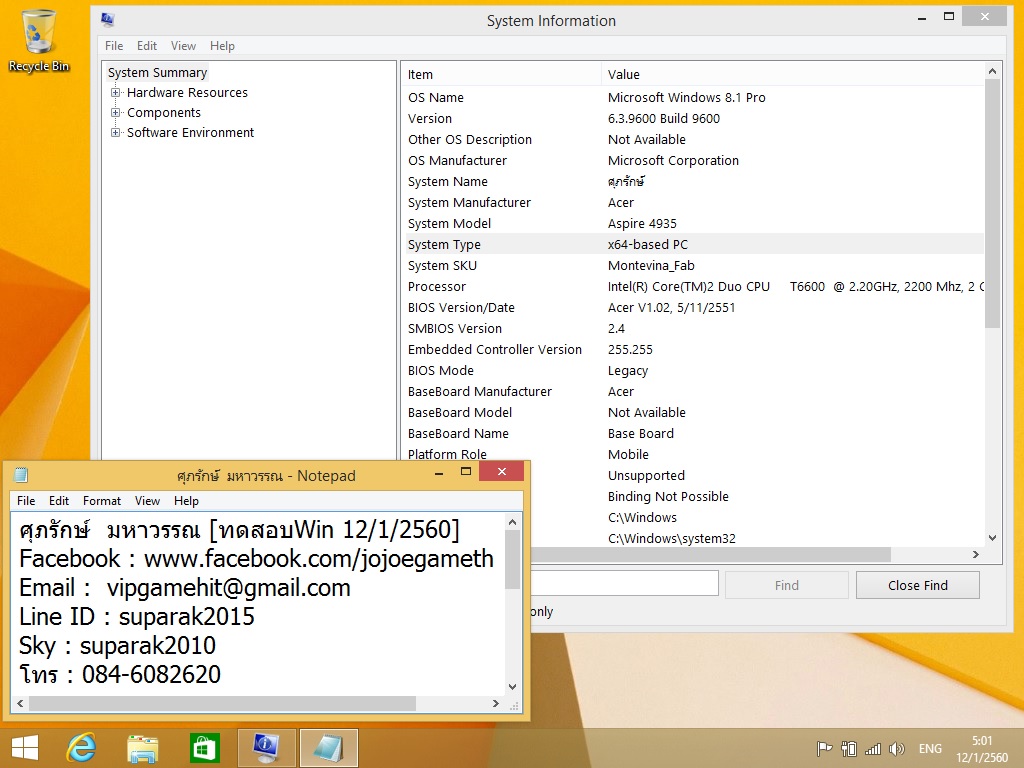Launch Internet Explorer from the taskbar
1024x768 pixels.
(82, 748)
